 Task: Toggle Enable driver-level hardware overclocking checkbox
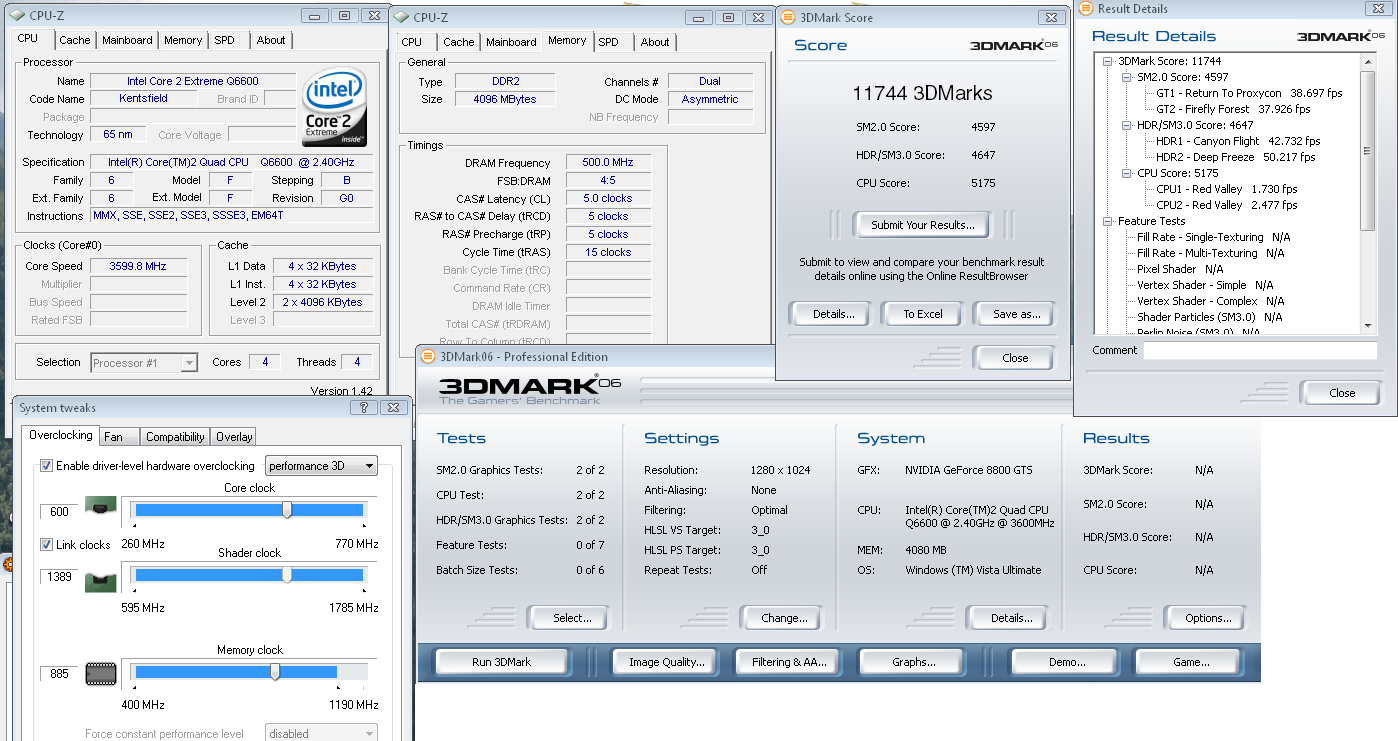(46, 465)
